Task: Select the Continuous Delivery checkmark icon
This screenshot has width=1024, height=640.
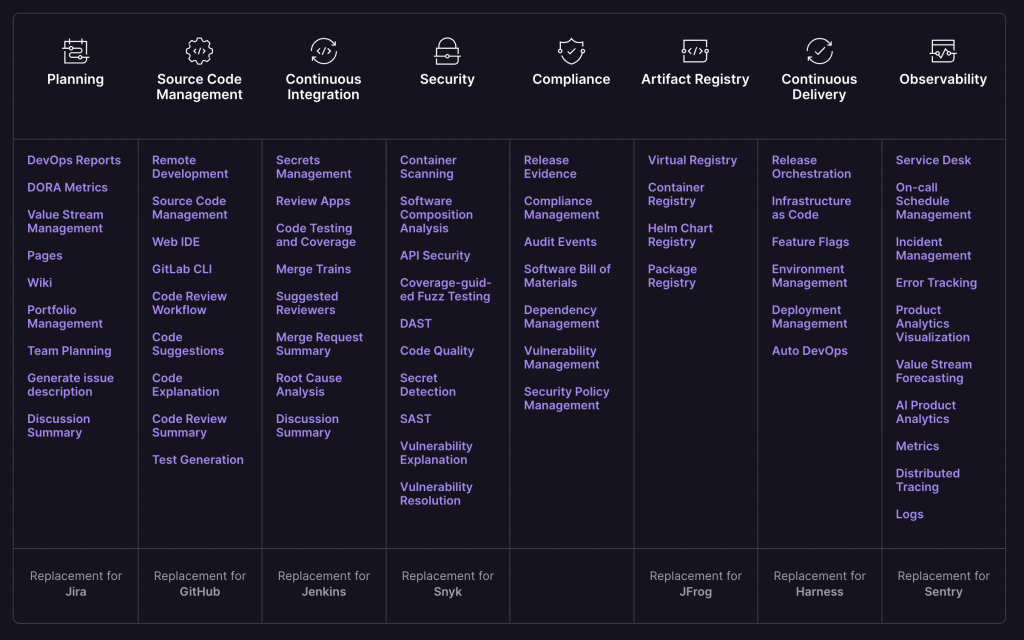Action: (819, 51)
